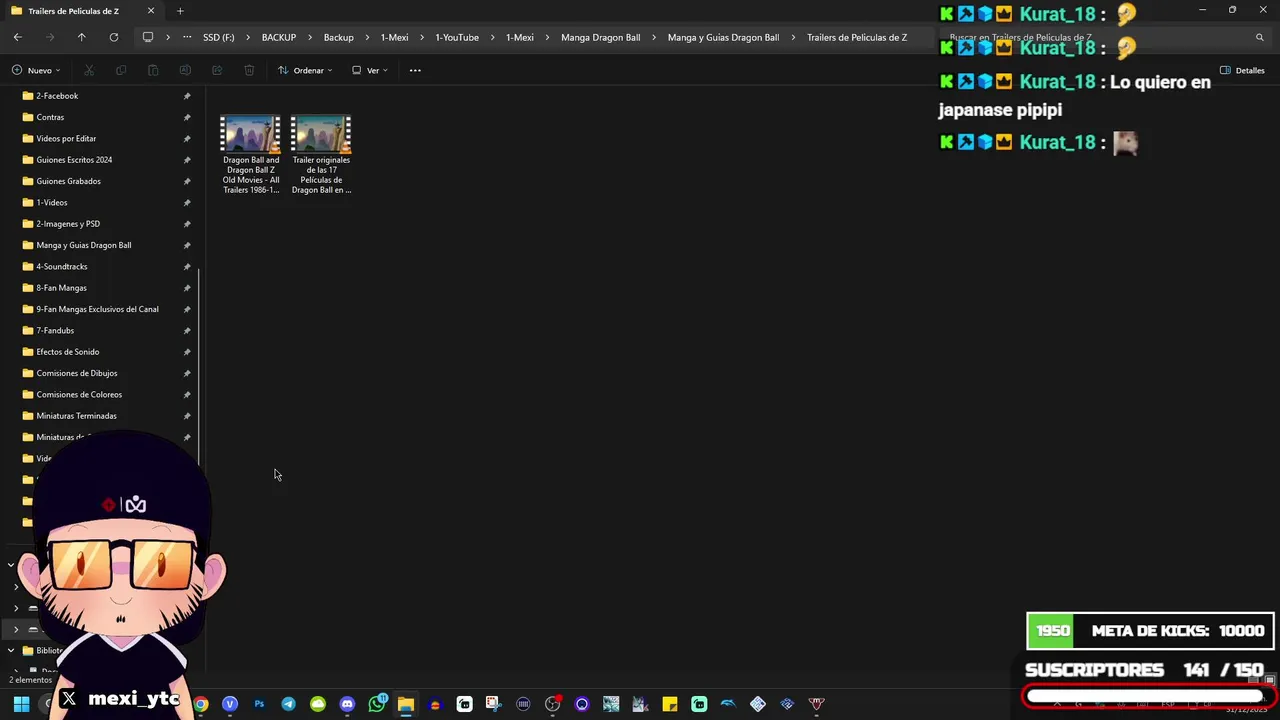This screenshot has width=1280, height=720.
Task: Refresh the current folder view
Action: (114, 37)
